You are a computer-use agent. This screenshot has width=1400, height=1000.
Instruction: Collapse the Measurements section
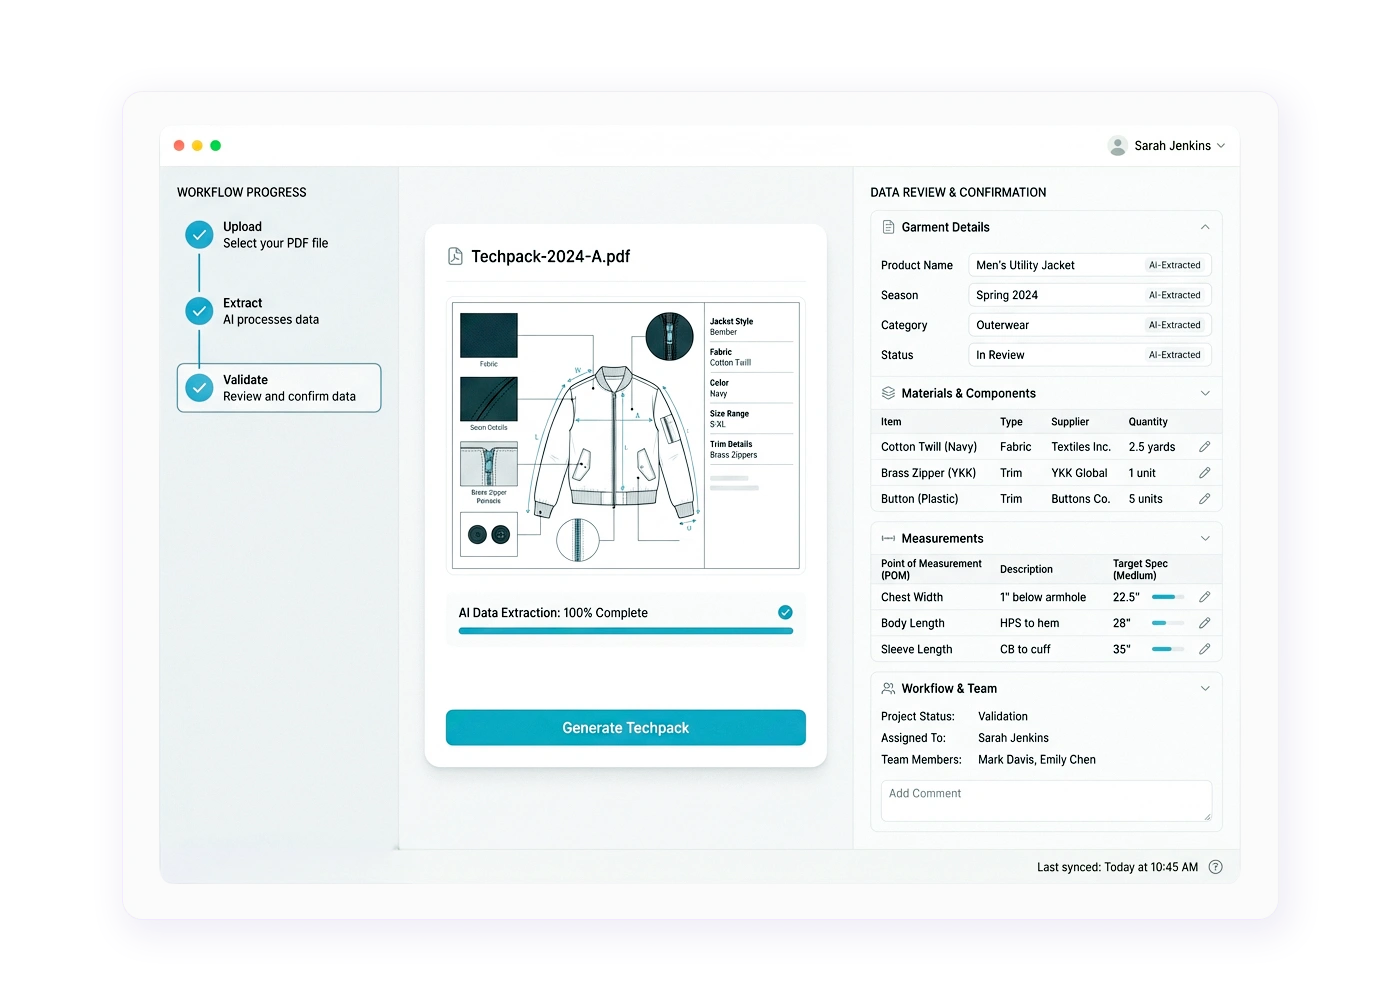[x=1206, y=538]
